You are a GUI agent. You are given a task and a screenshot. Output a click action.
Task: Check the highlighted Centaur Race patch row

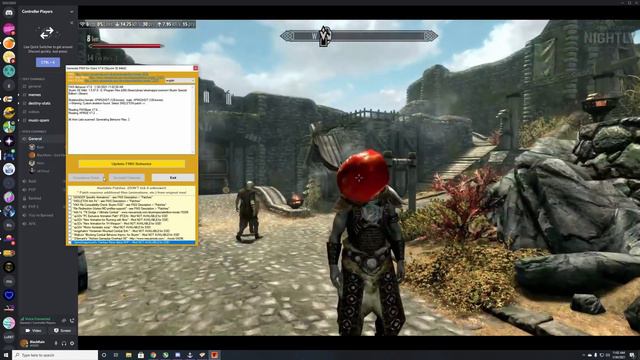[70, 242]
